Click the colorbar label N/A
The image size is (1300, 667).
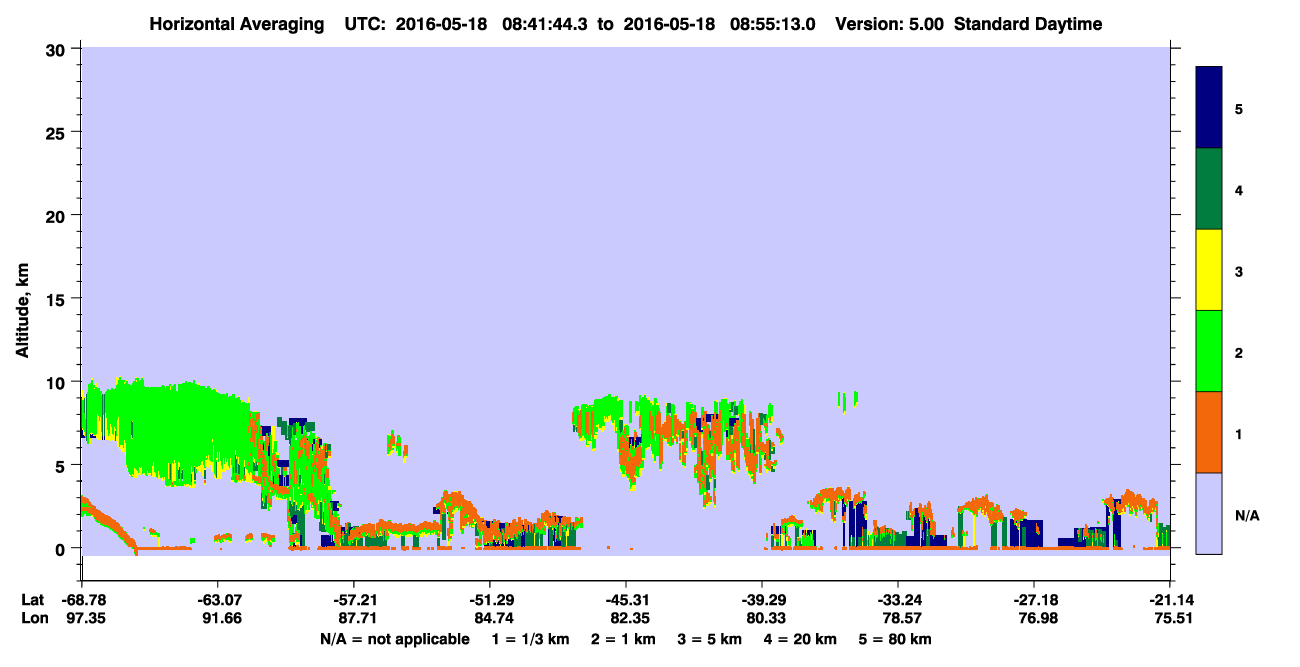tap(1246, 516)
